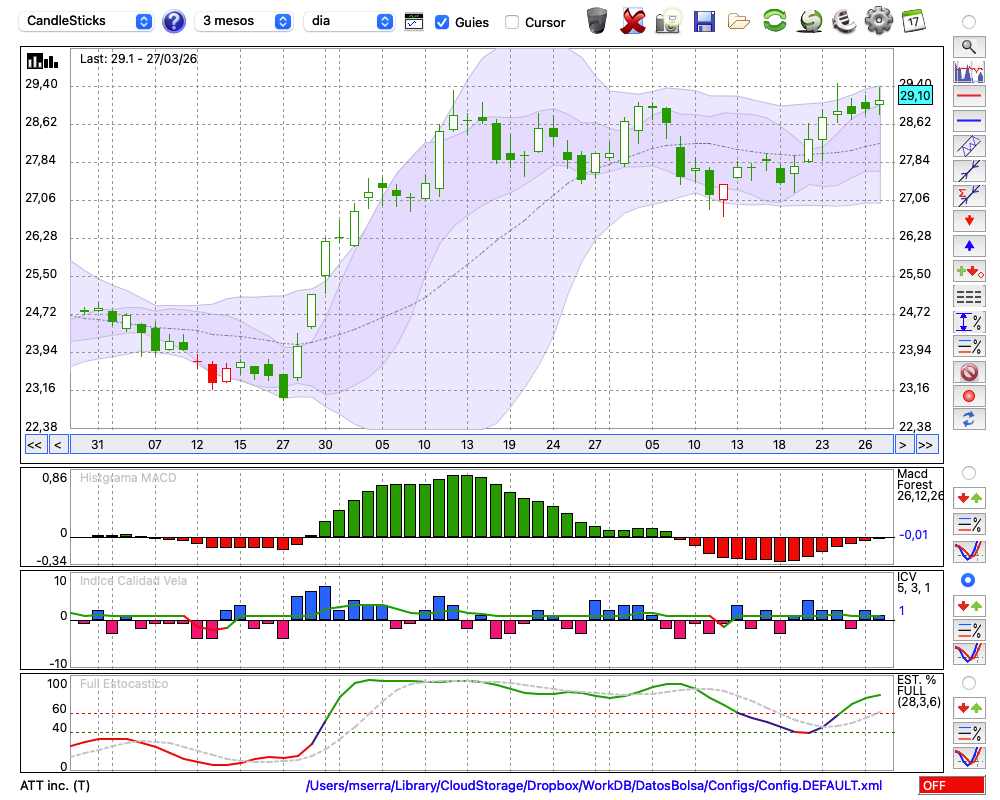Enable the Cursor checkbox

click(x=512, y=22)
